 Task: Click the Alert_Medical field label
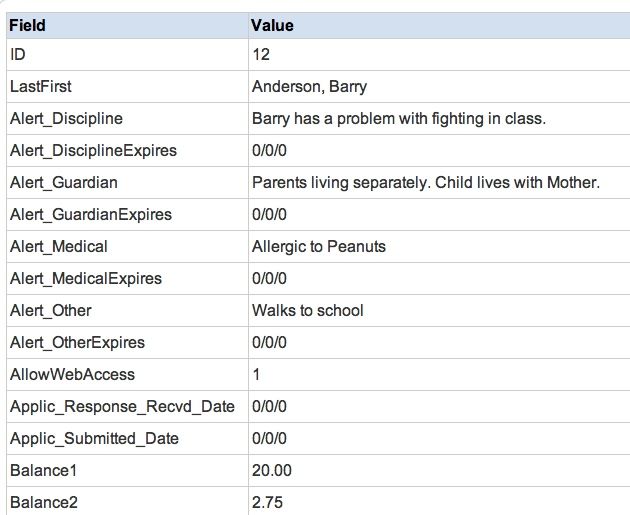point(59,246)
